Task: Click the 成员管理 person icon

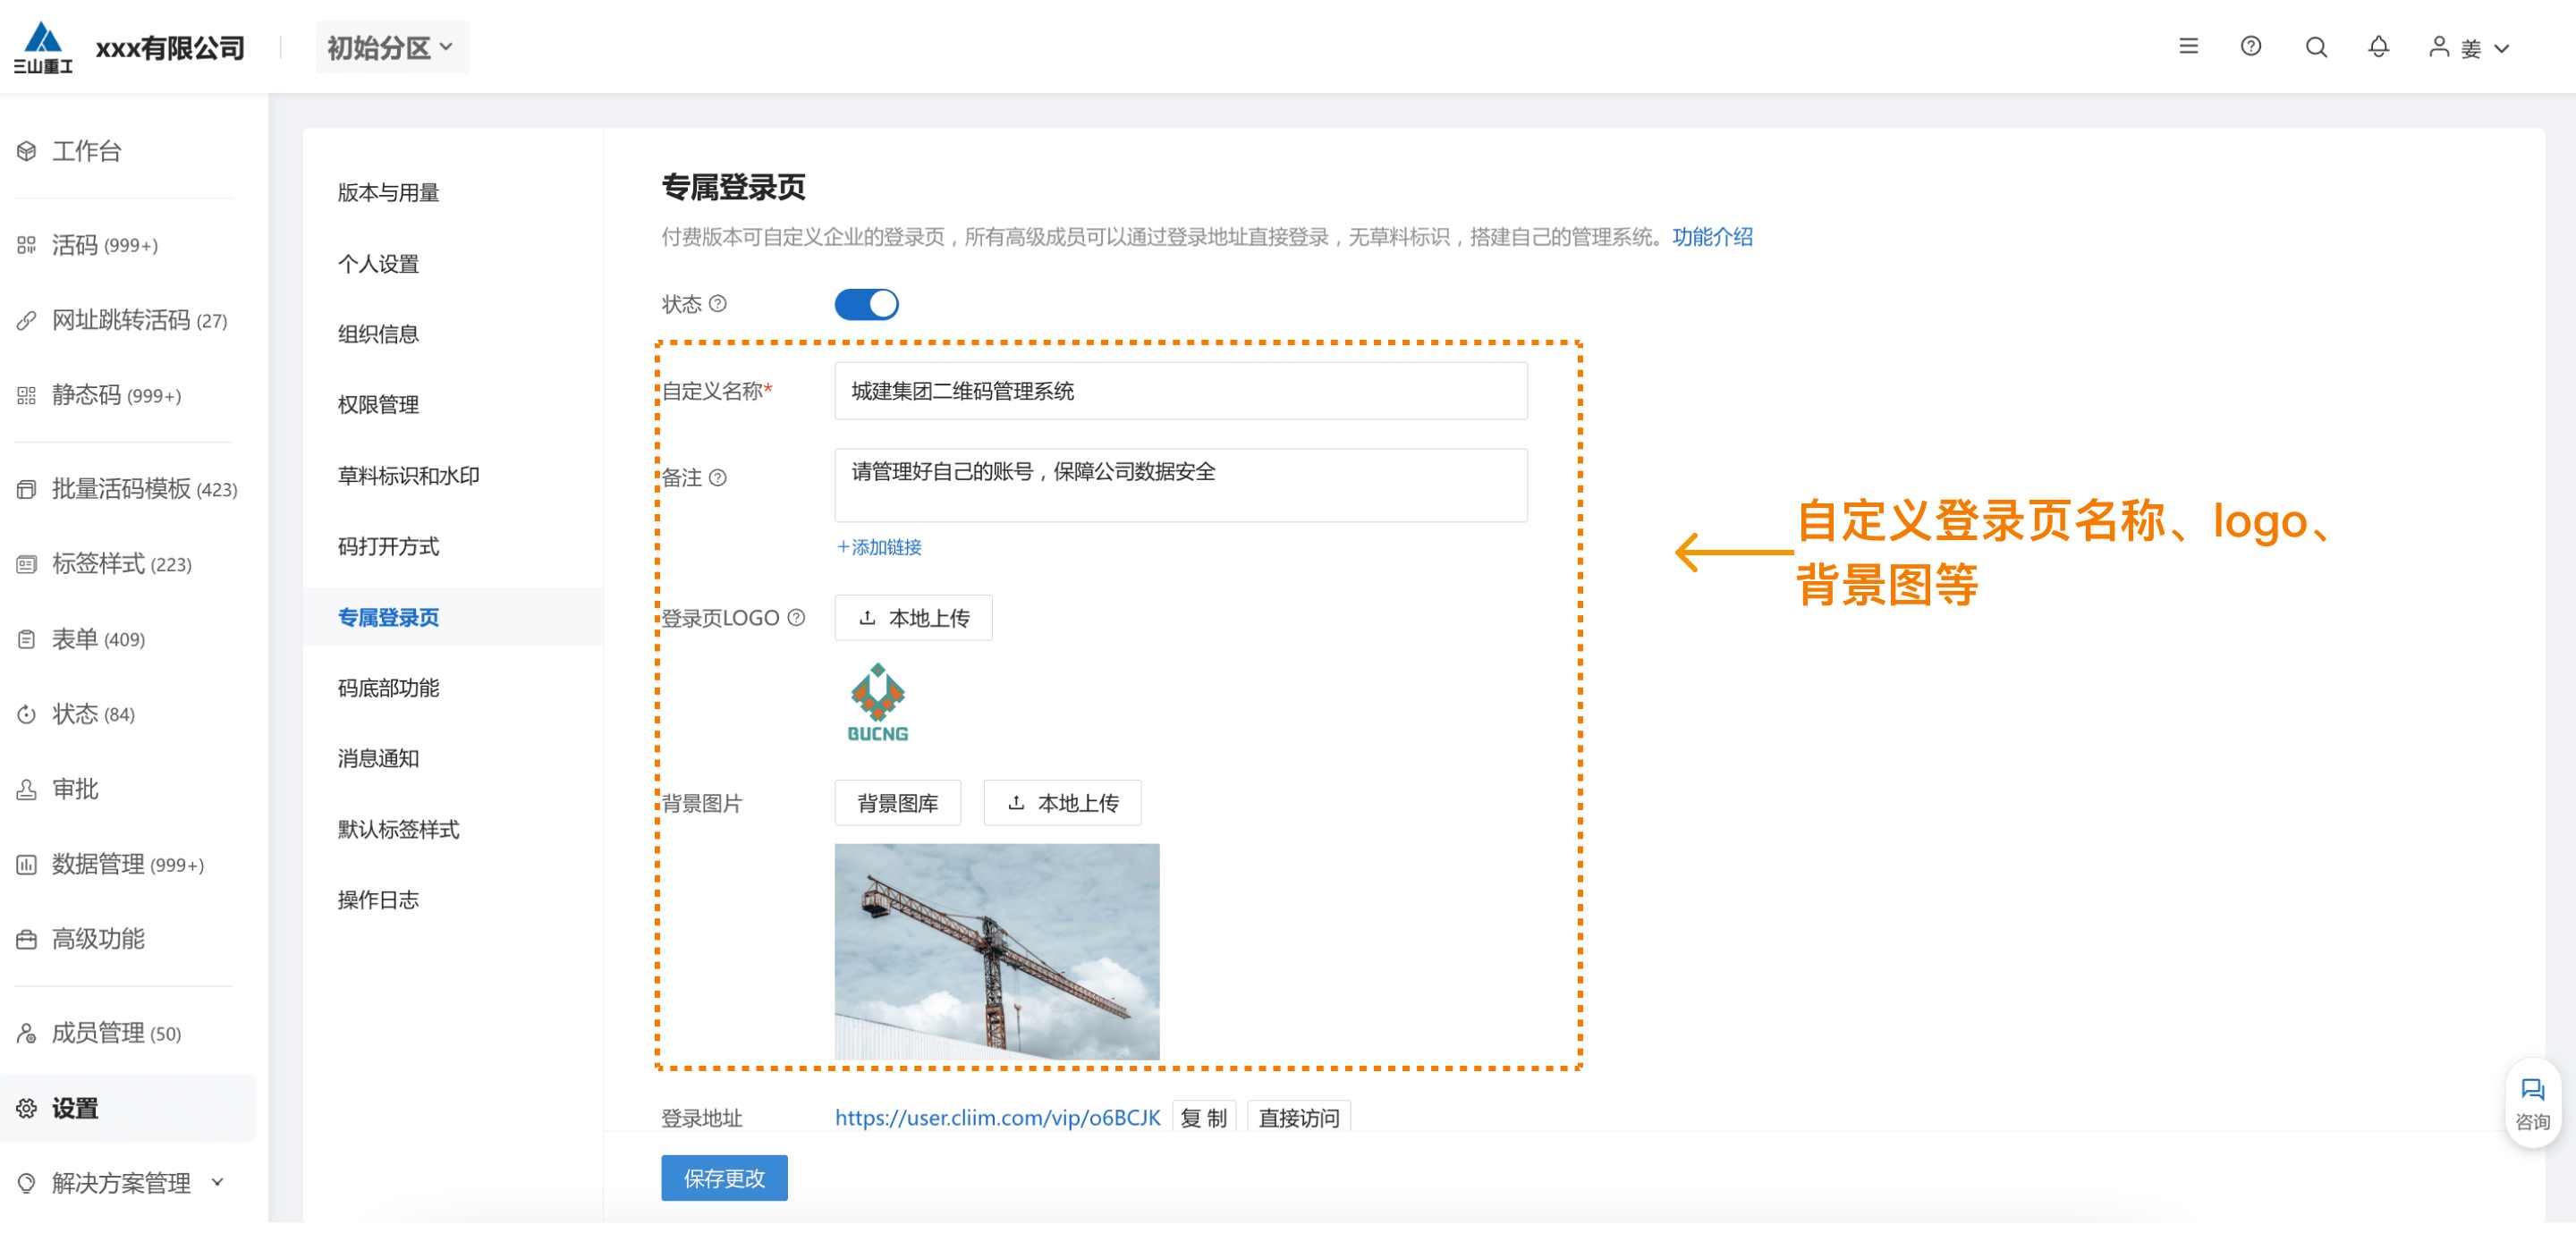Action: pyautogui.click(x=27, y=1033)
